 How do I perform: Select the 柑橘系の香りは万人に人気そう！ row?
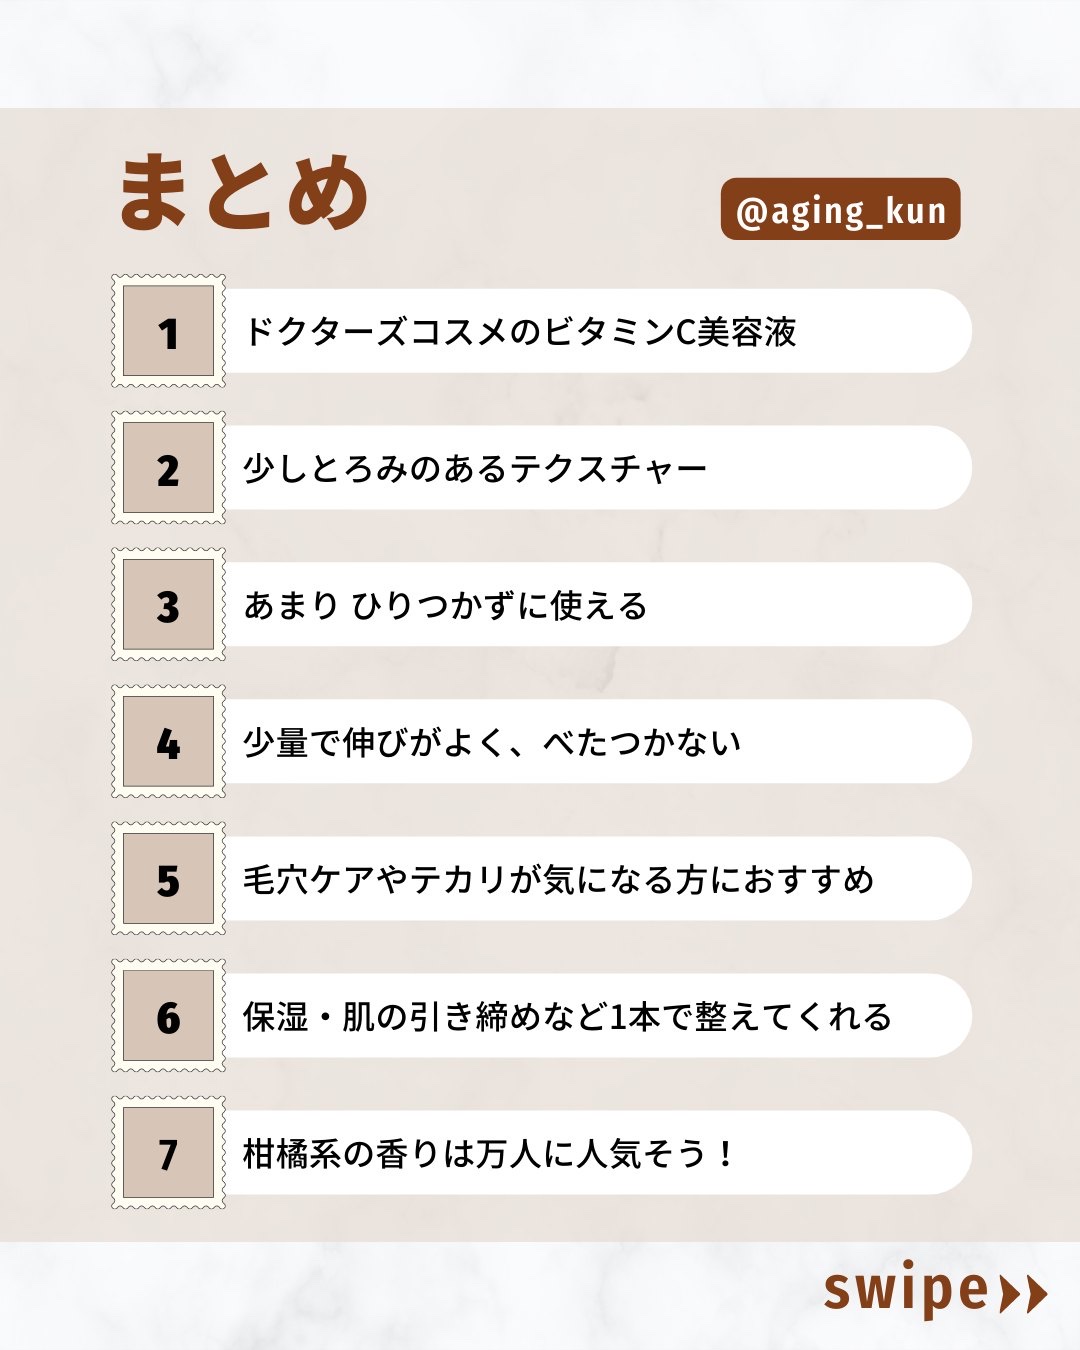click(596, 1153)
